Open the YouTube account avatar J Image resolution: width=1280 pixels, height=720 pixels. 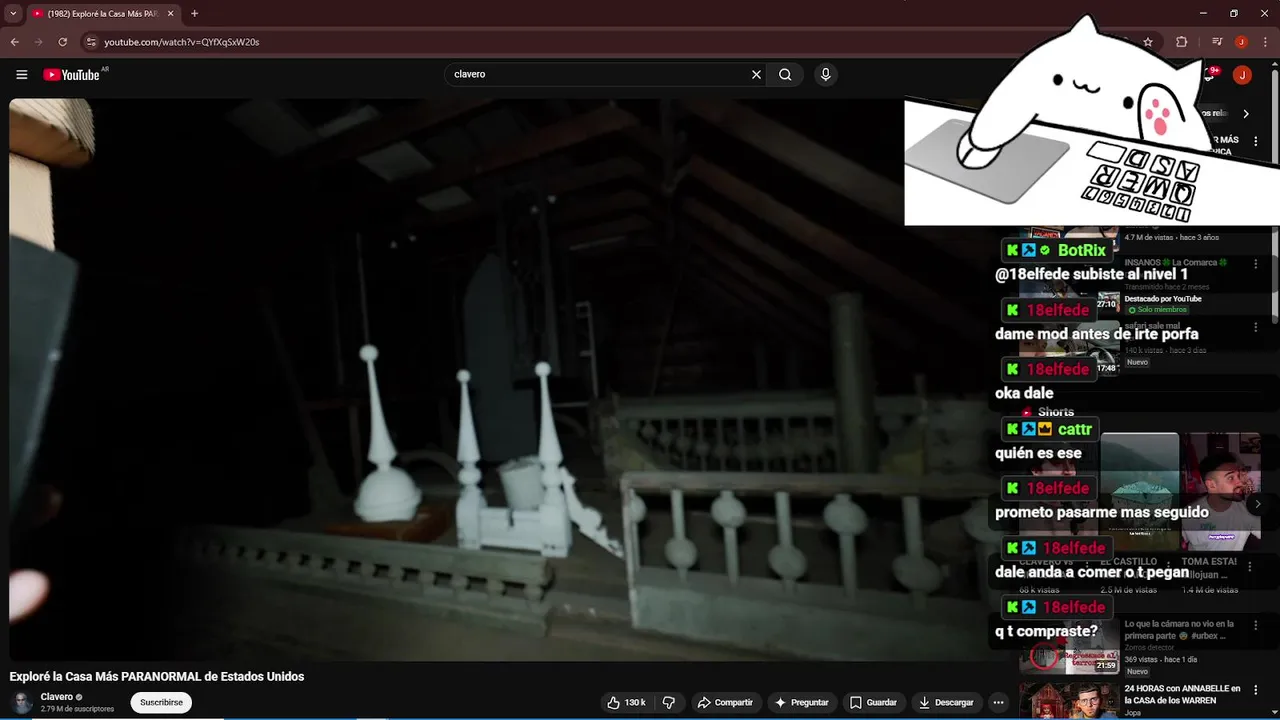1242,75
